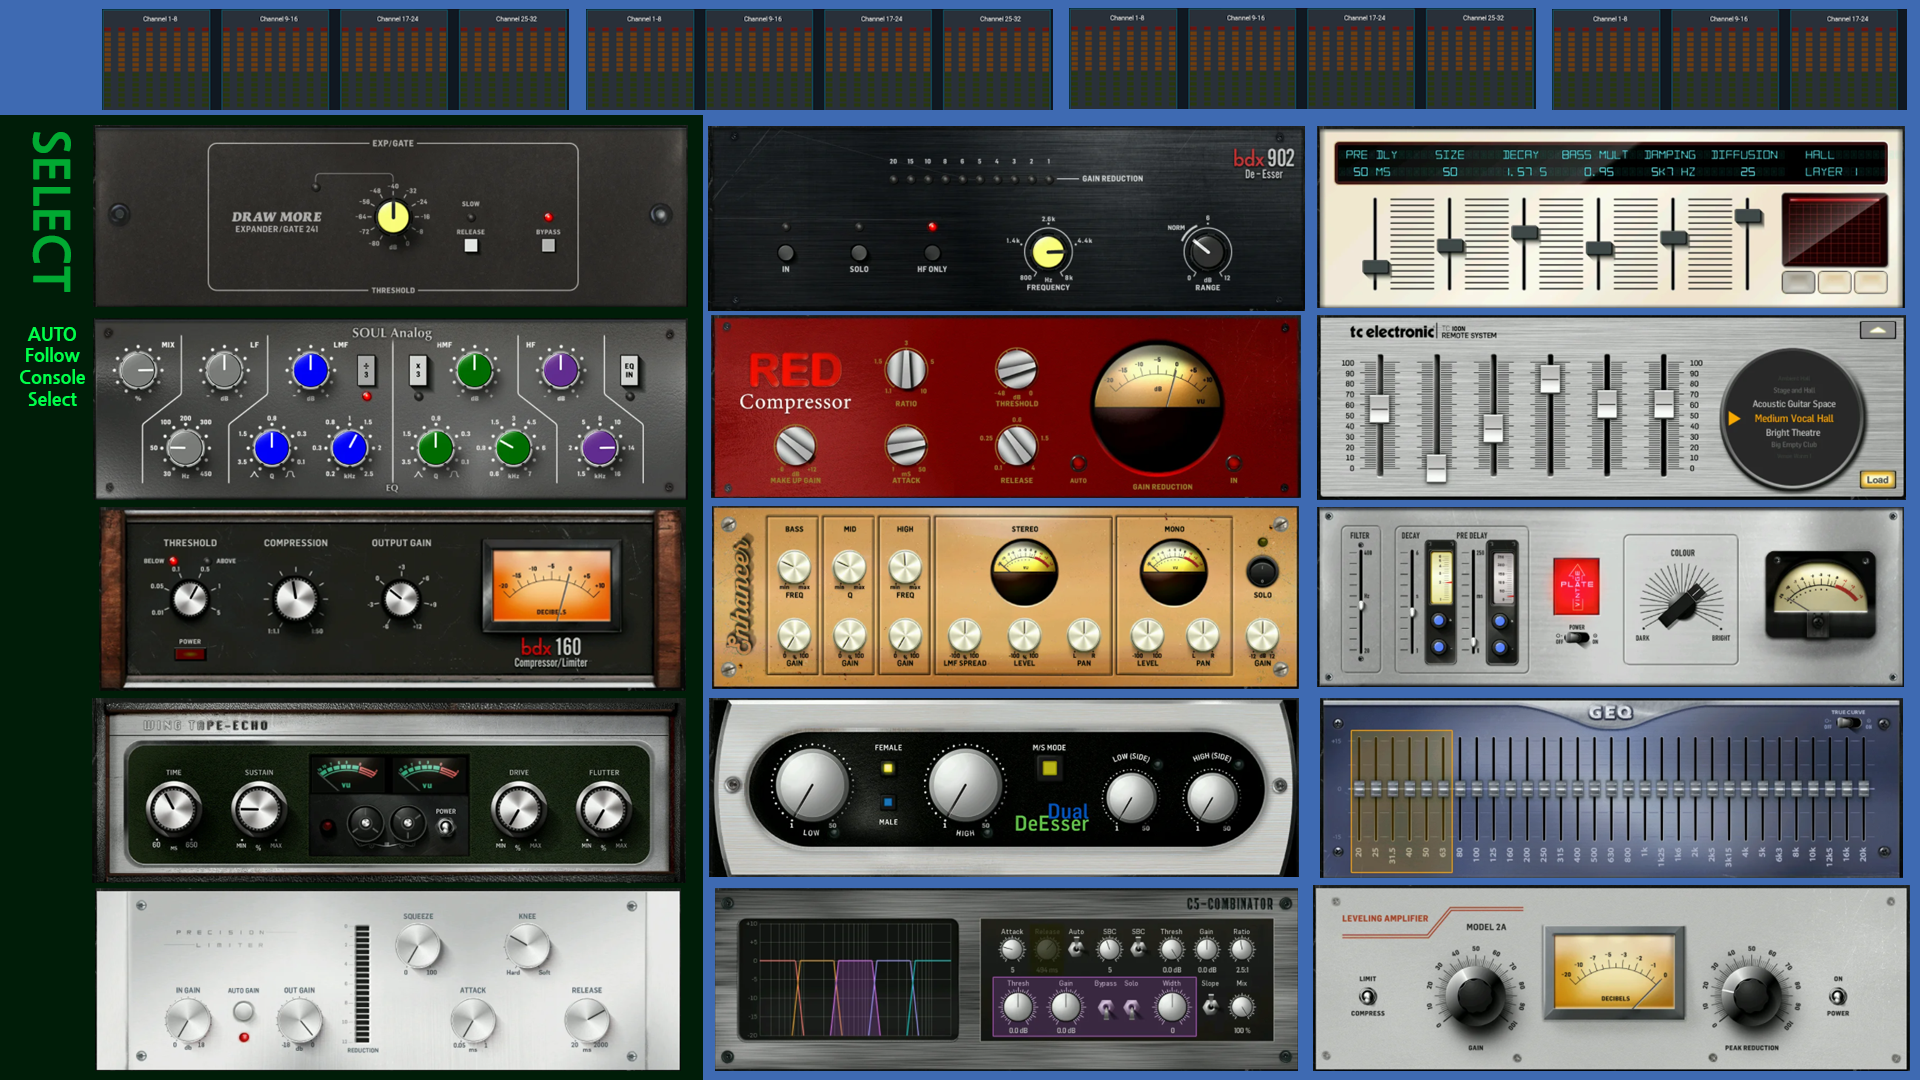
Task: Toggle M/S MODE on Dual DeEsser
Action: (x=1049, y=768)
